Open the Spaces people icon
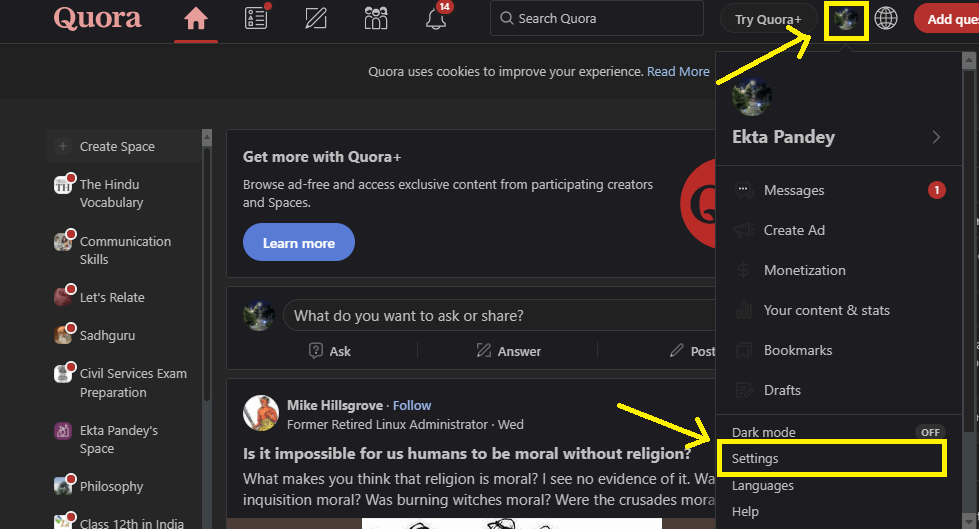Image resolution: width=979 pixels, height=529 pixels. 376,19
